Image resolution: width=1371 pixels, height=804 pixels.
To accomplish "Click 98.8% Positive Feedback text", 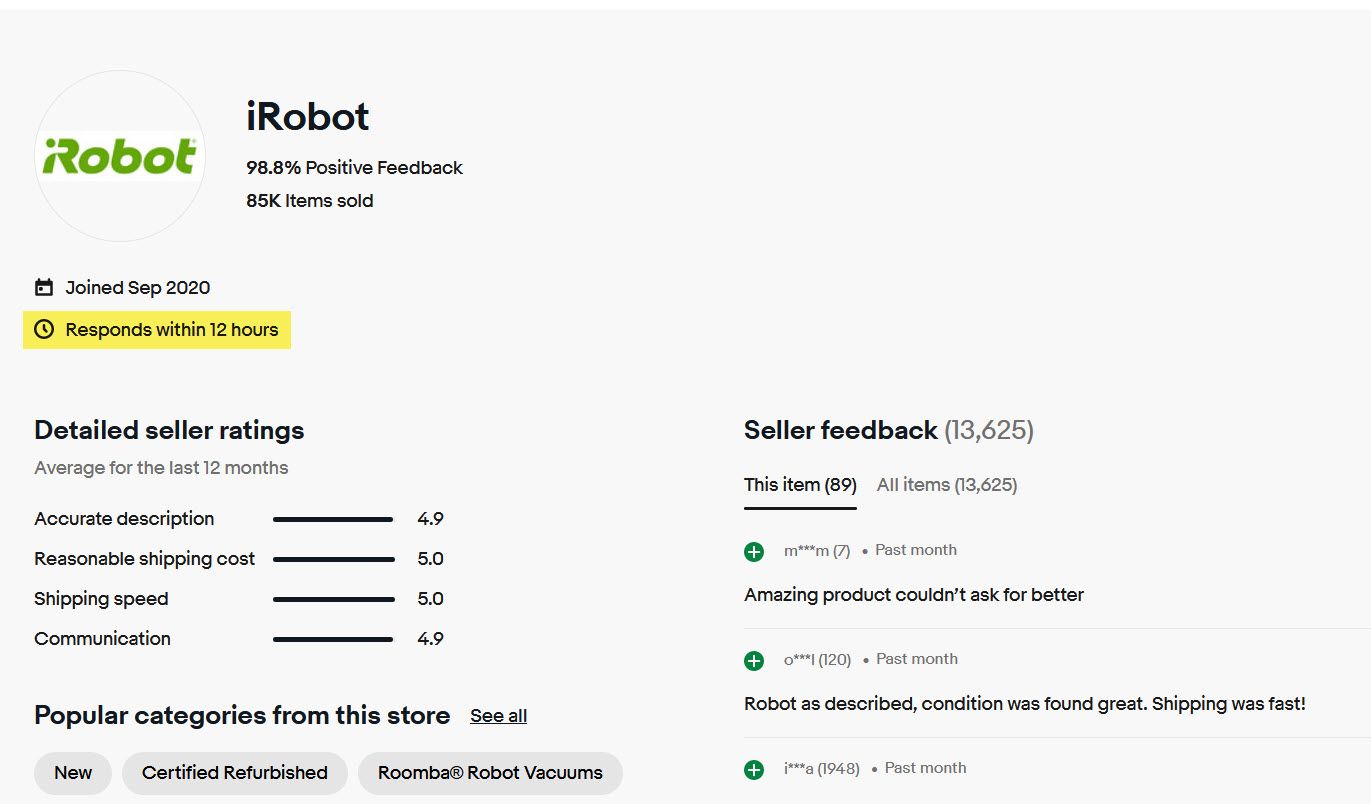I will click(x=354, y=168).
